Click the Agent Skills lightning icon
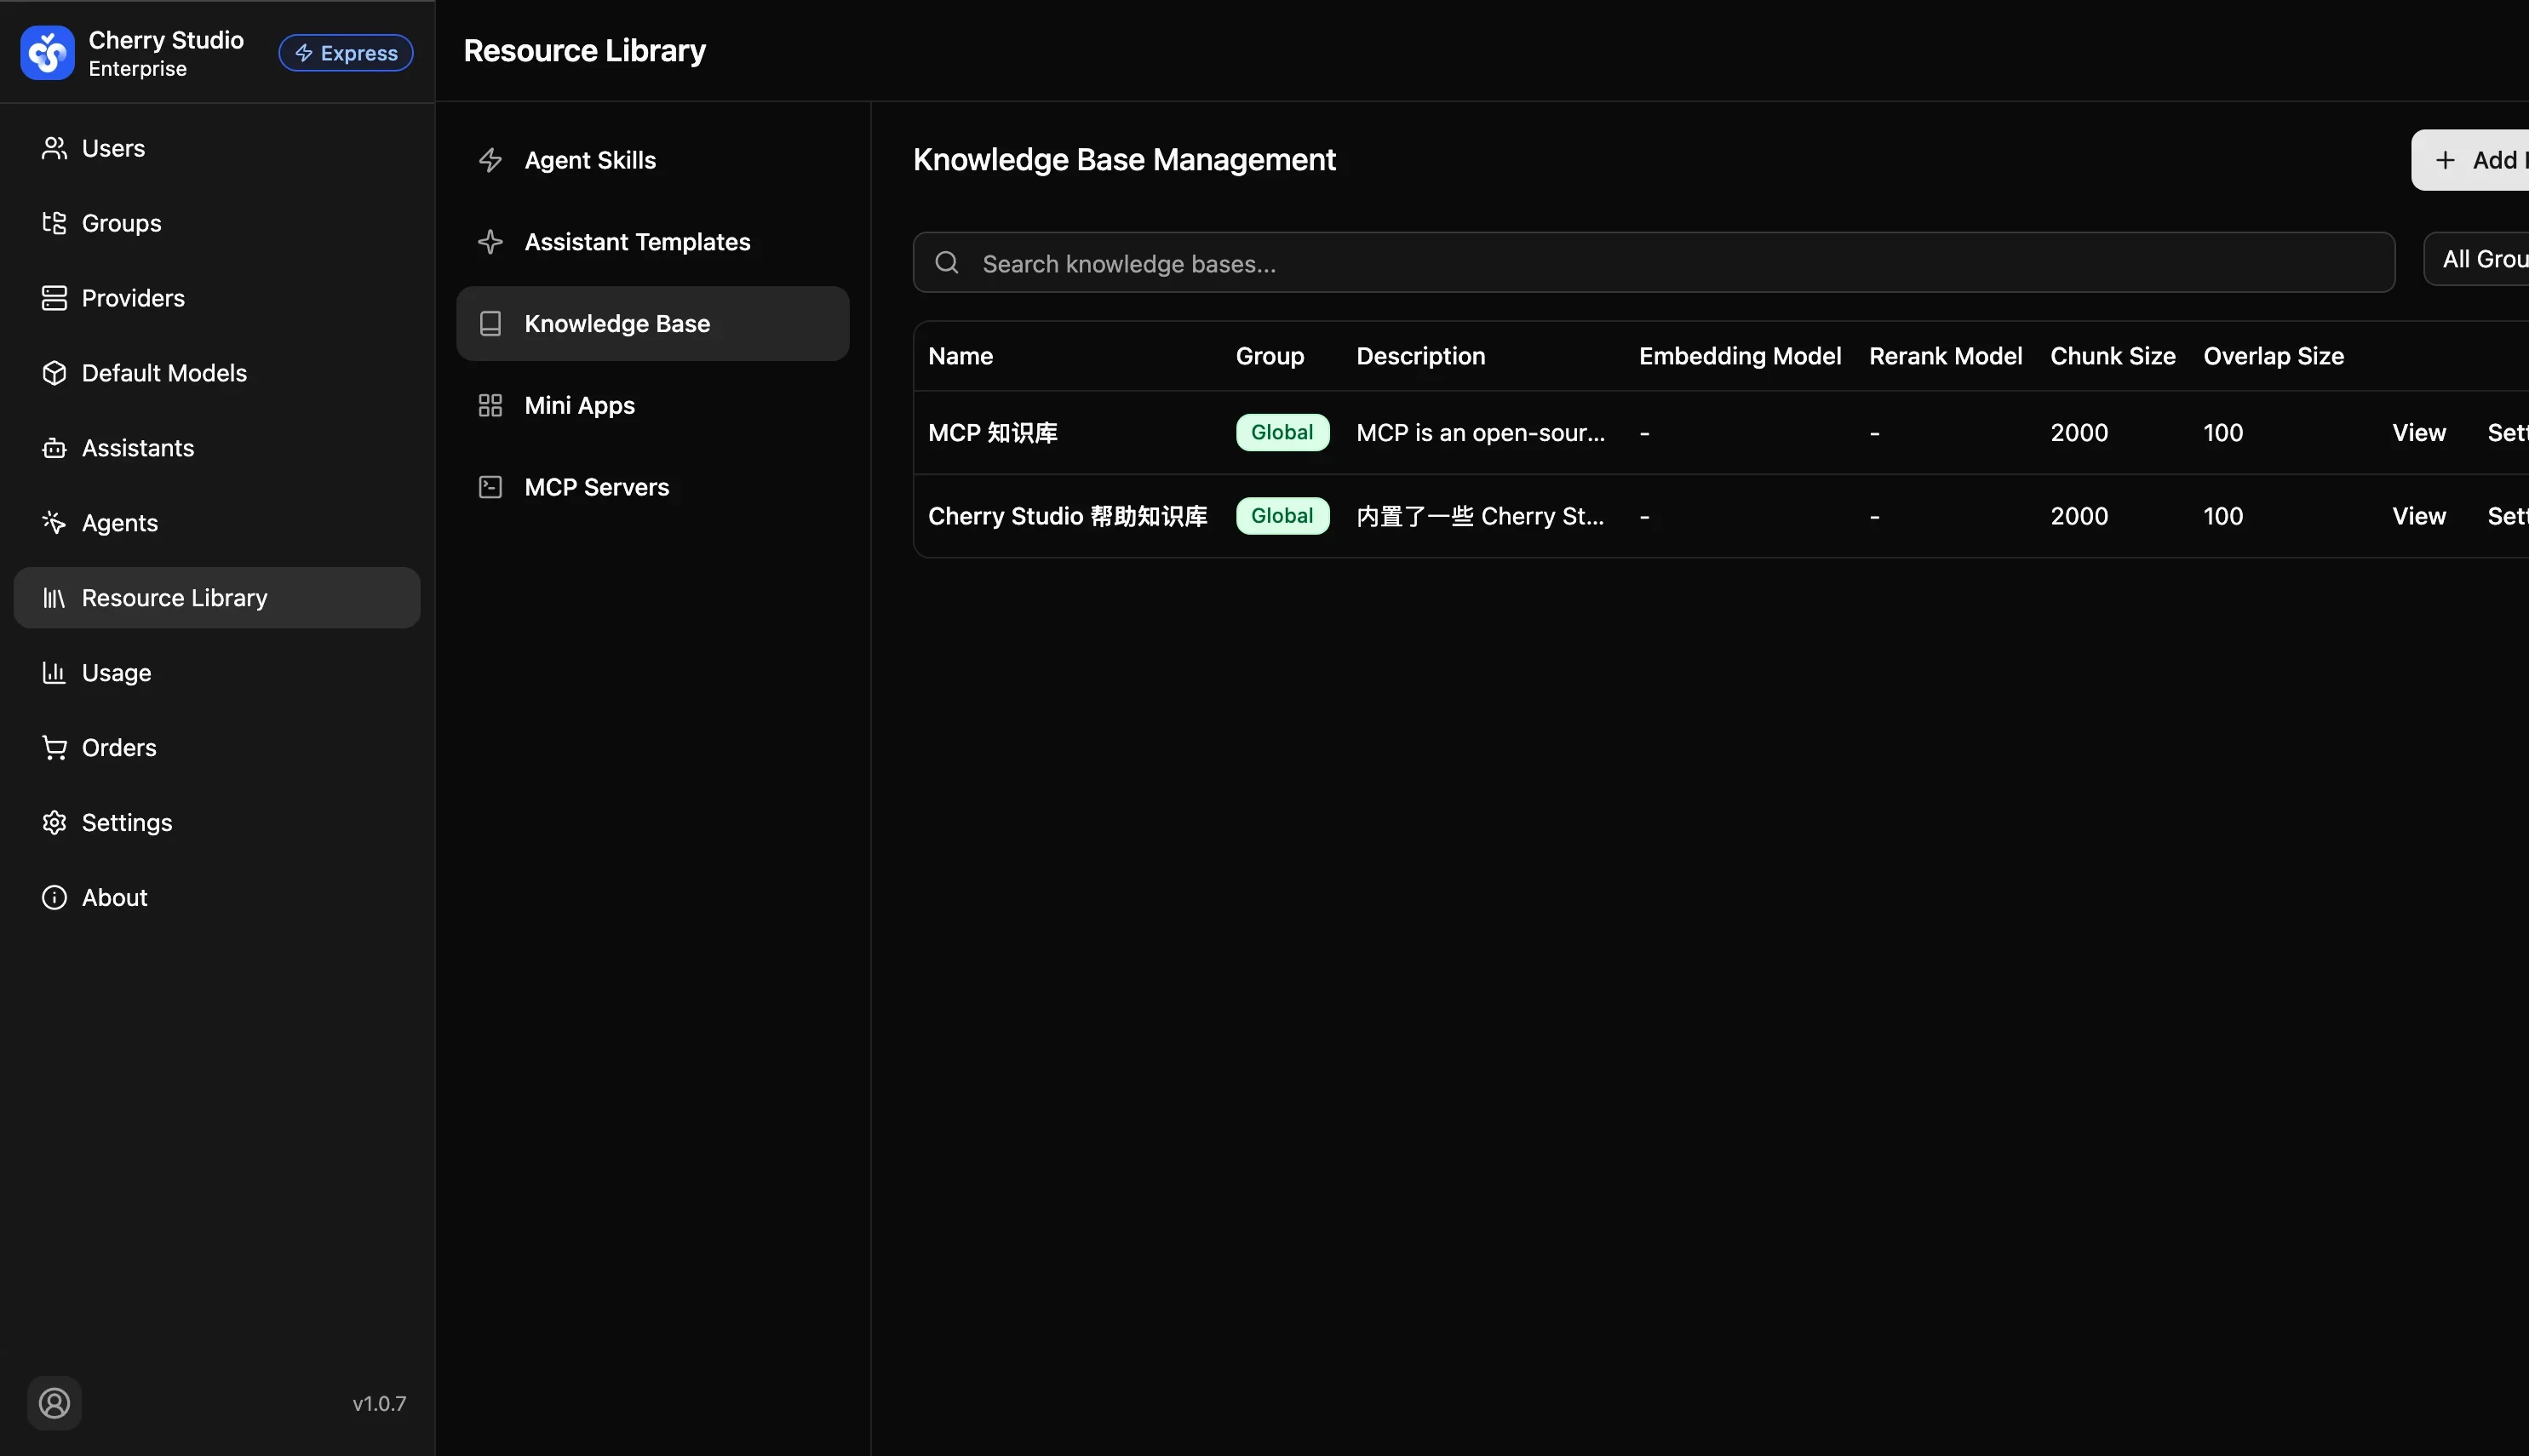The width and height of the screenshot is (2529, 1456). pos(490,160)
